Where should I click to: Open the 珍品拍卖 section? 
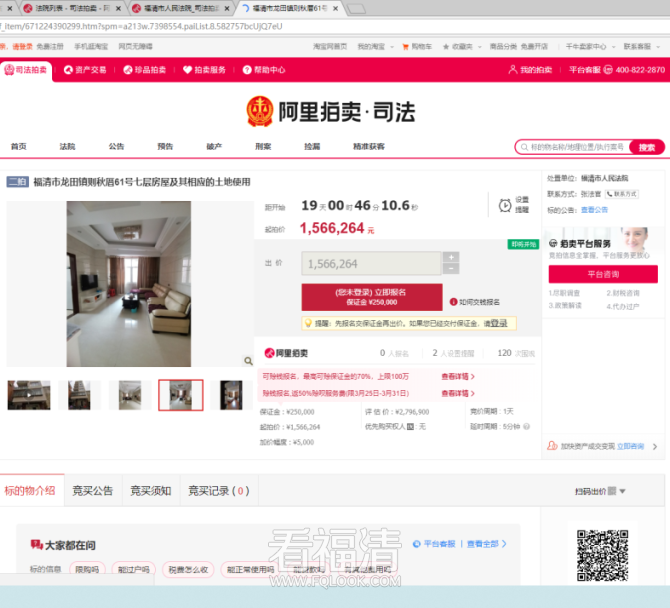pyautogui.click(x=144, y=70)
